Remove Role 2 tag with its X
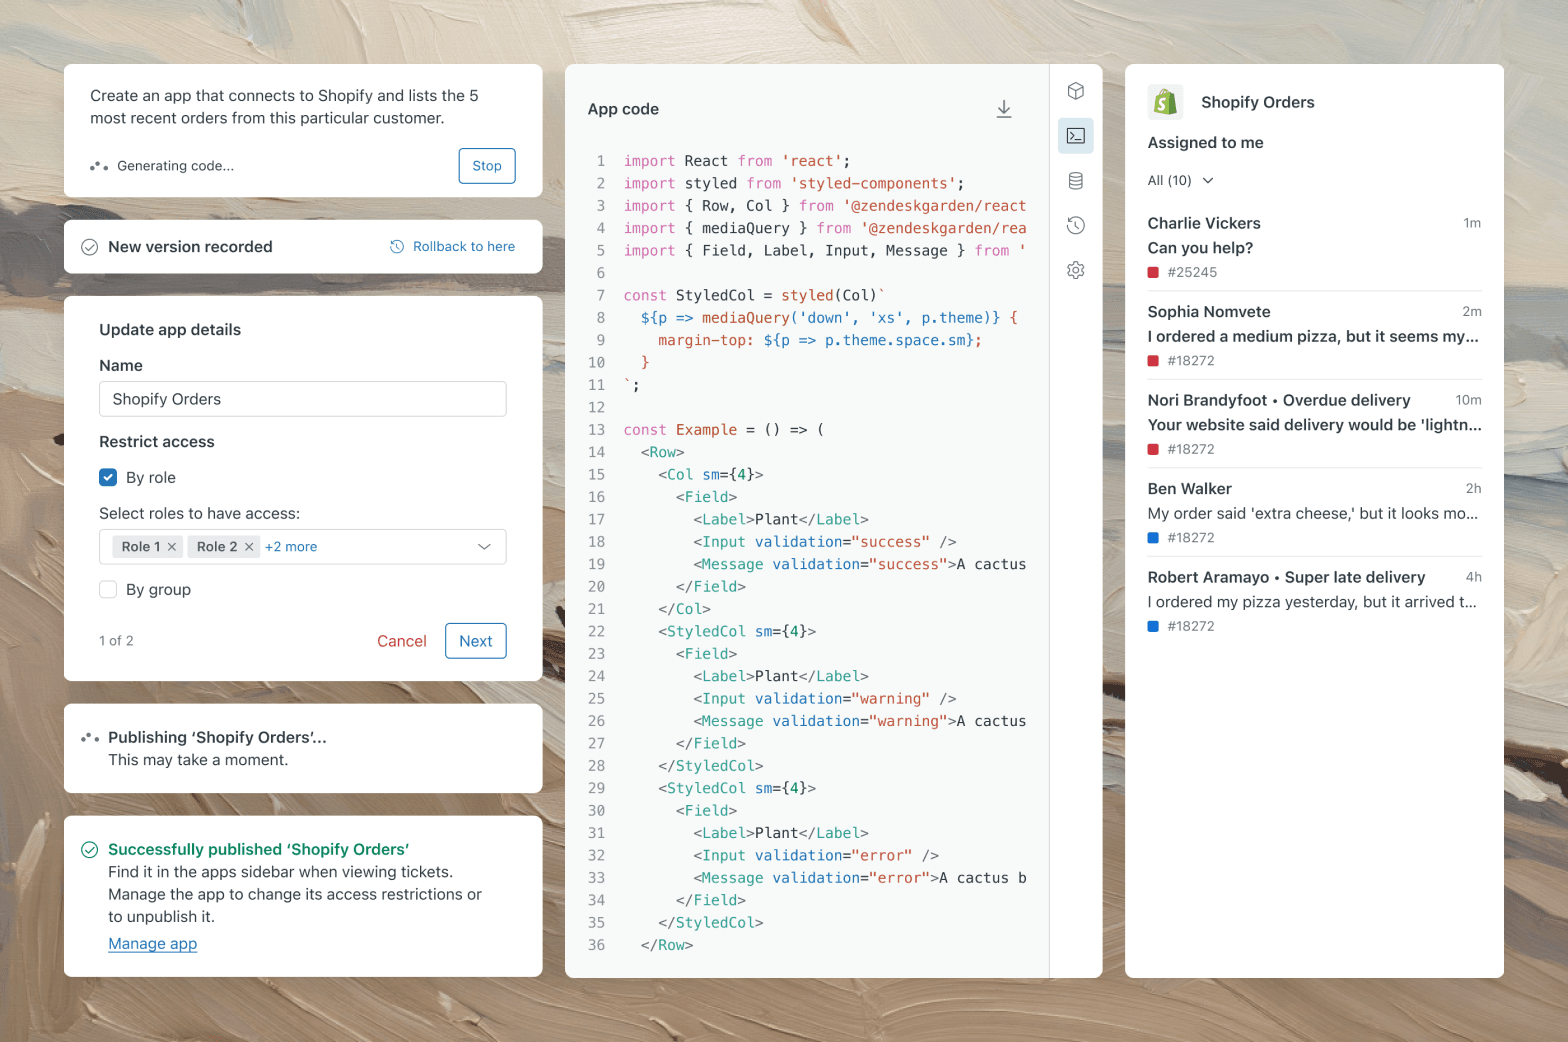This screenshot has width=1568, height=1042. [x=249, y=547]
